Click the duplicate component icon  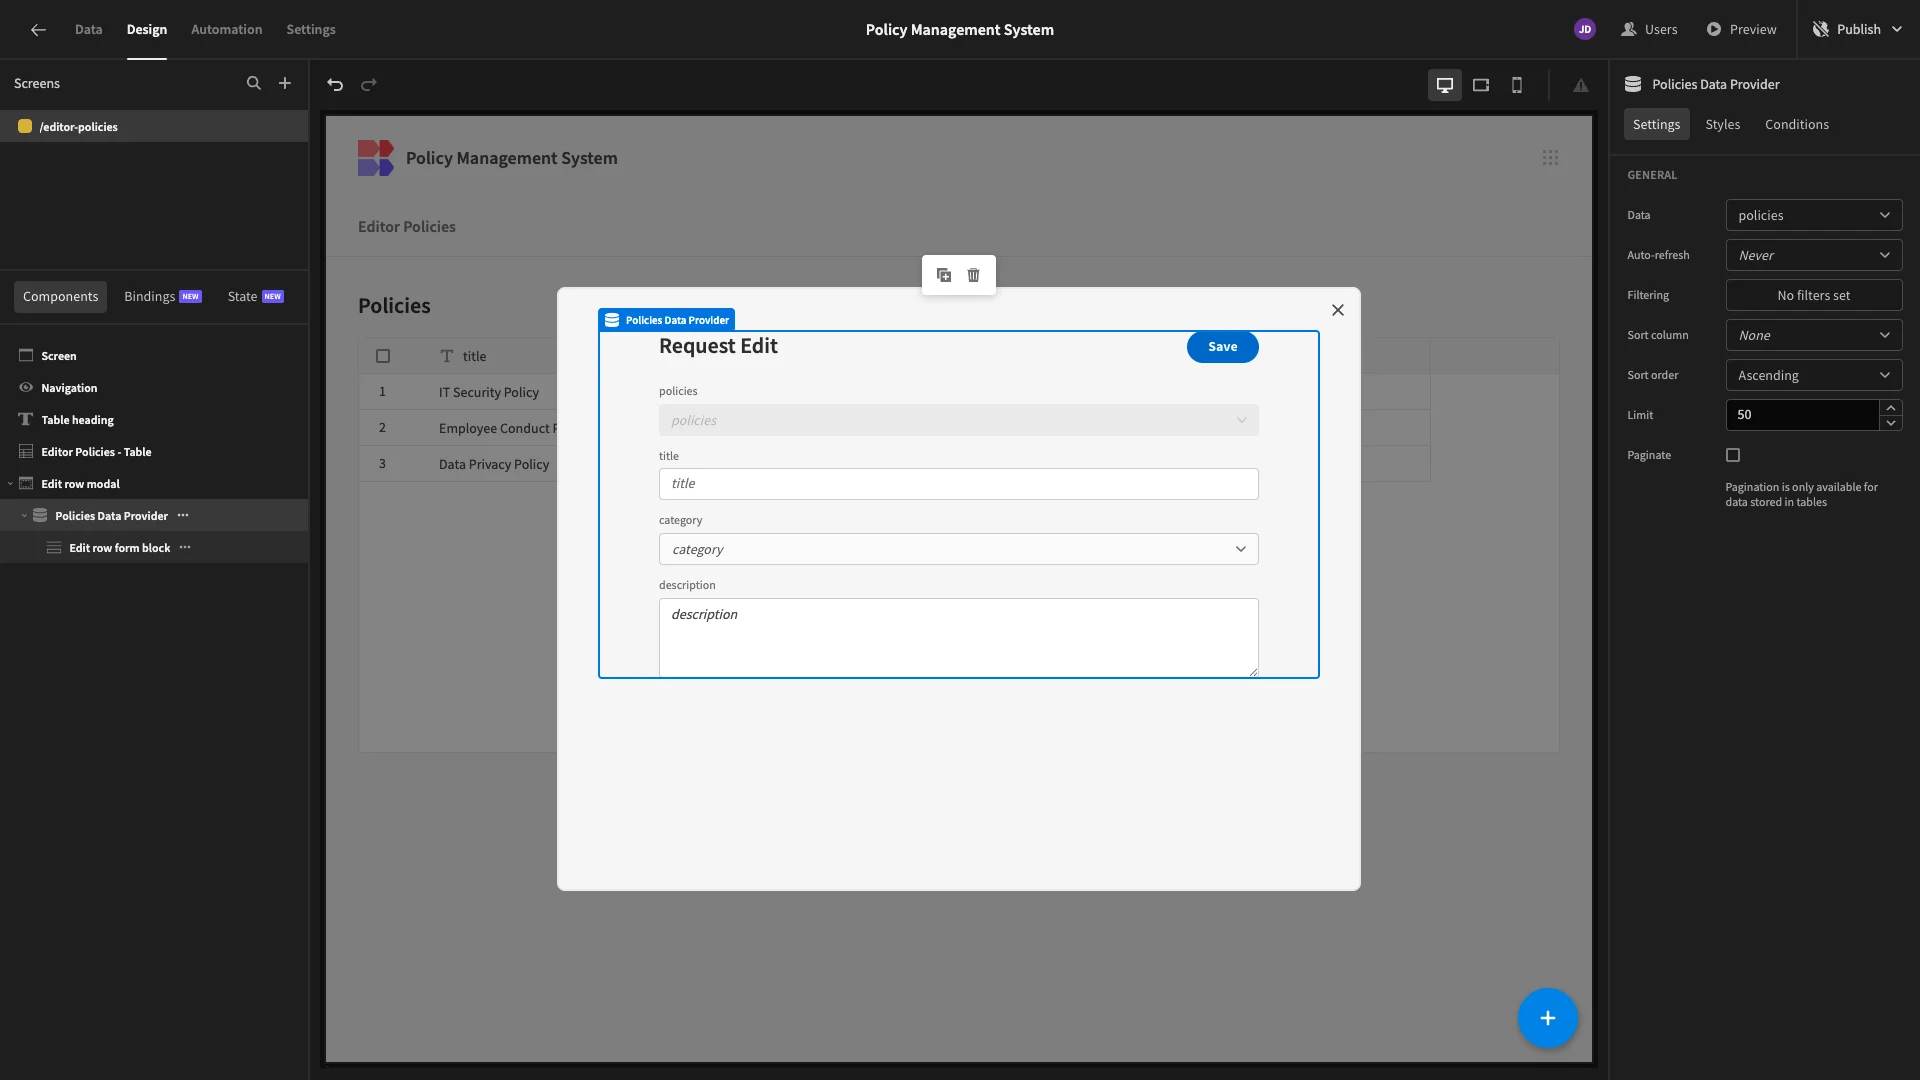944,275
